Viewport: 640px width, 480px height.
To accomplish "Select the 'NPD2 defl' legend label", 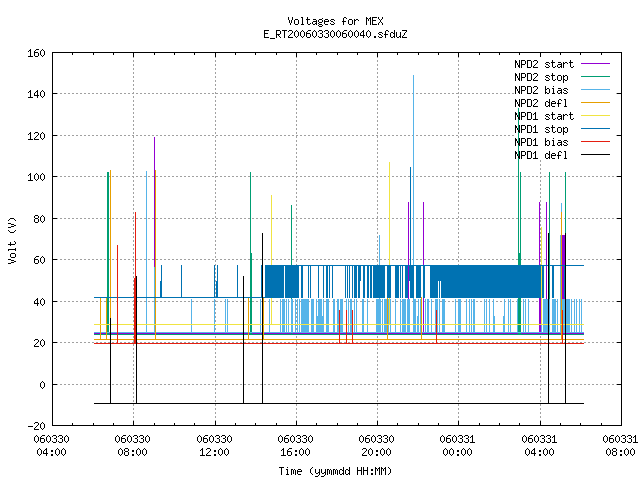I will [541, 103].
